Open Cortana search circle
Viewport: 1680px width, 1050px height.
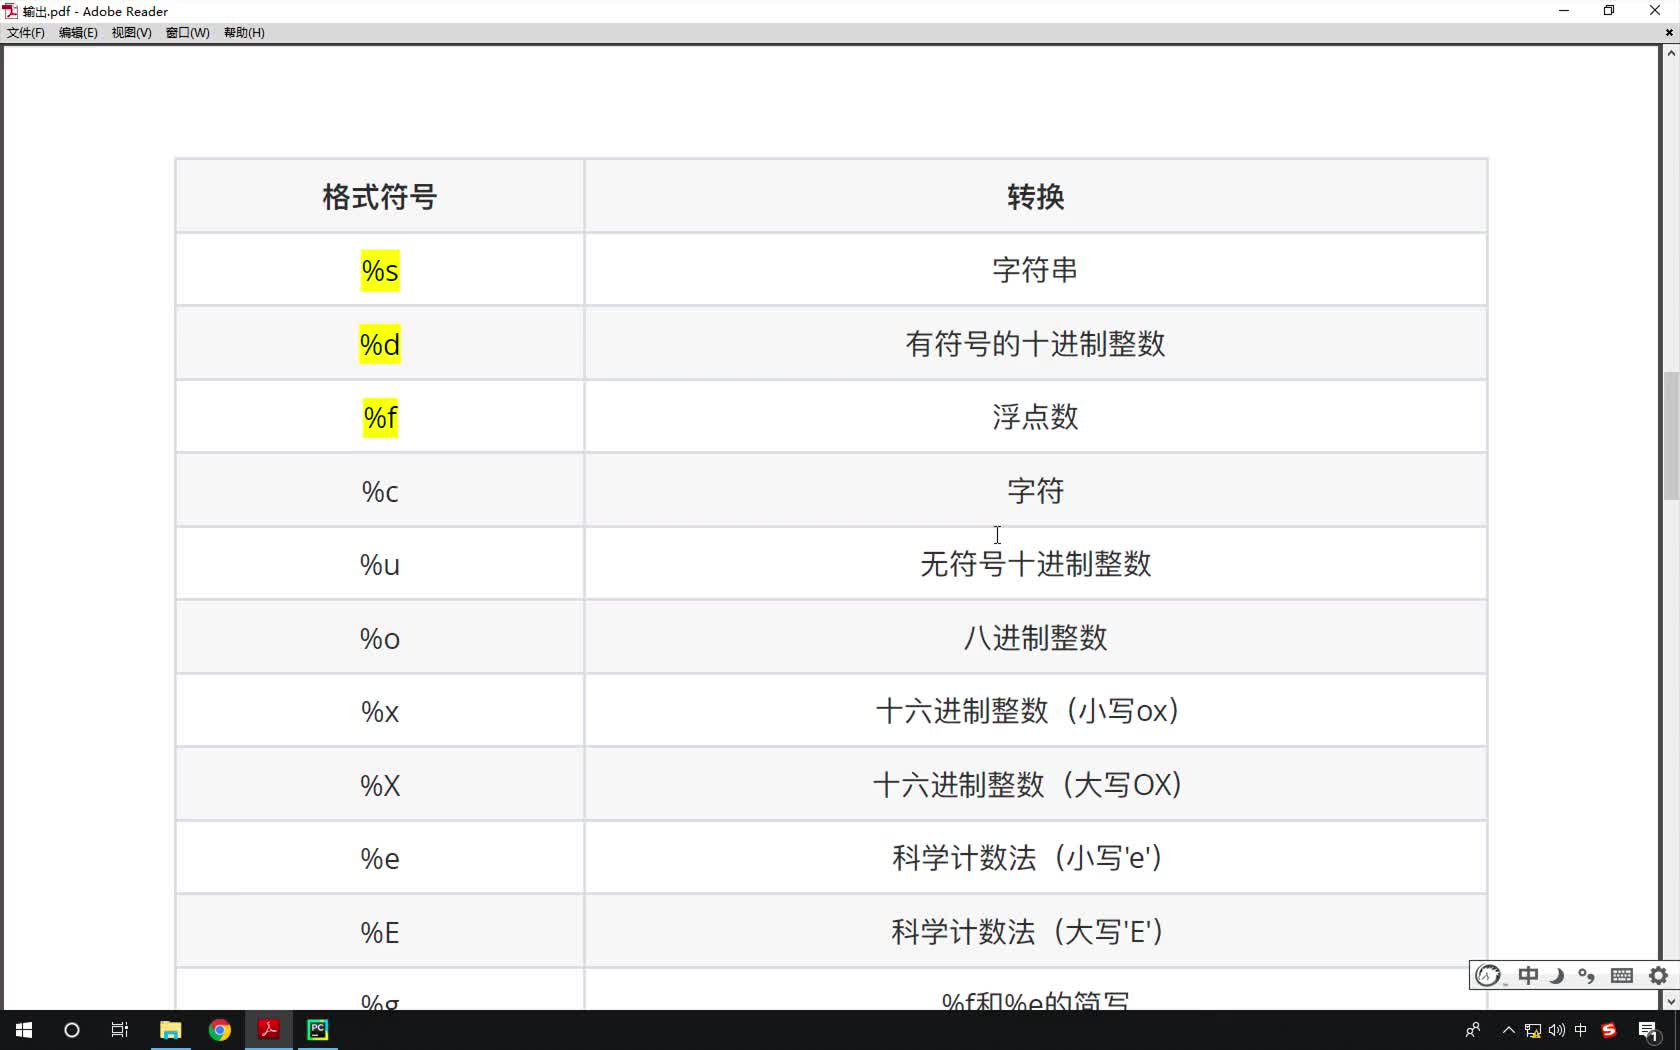click(71, 1030)
